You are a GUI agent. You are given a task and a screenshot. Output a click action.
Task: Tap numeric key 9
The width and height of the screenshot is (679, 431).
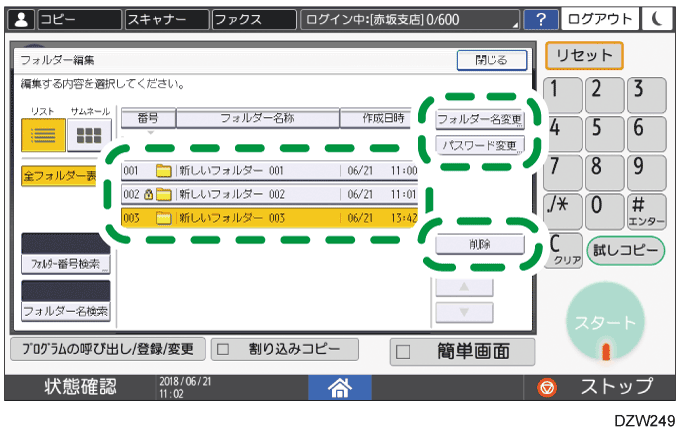point(647,172)
